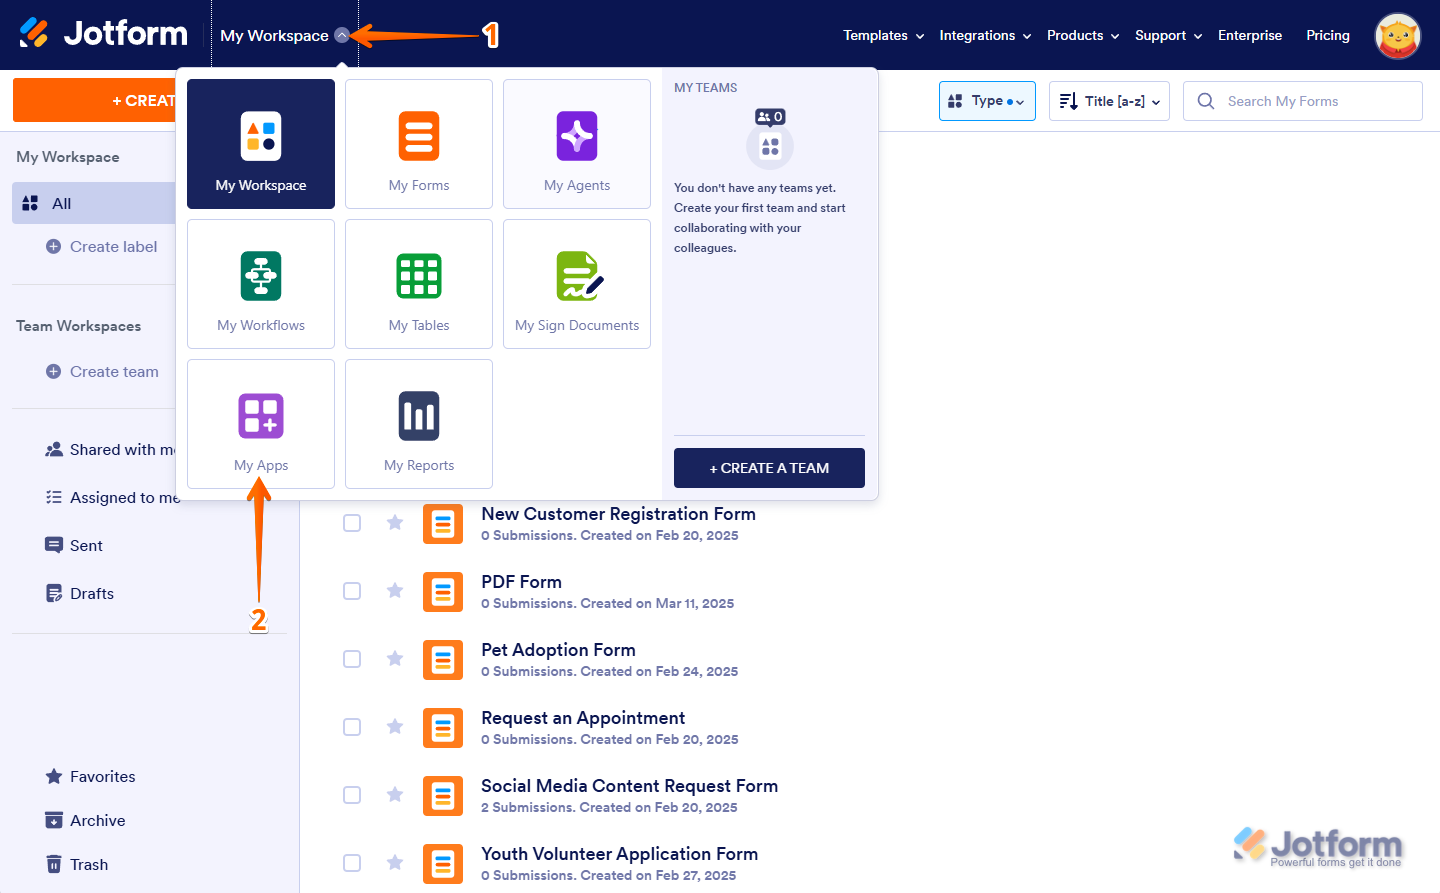
Task: Open My Forms from the product grid
Action: click(419, 144)
